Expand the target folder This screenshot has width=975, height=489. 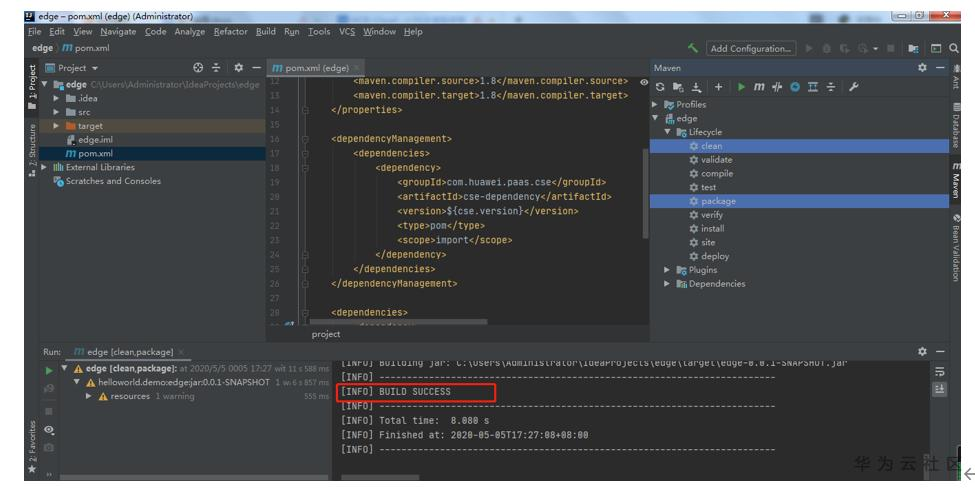tap(56, 126)
